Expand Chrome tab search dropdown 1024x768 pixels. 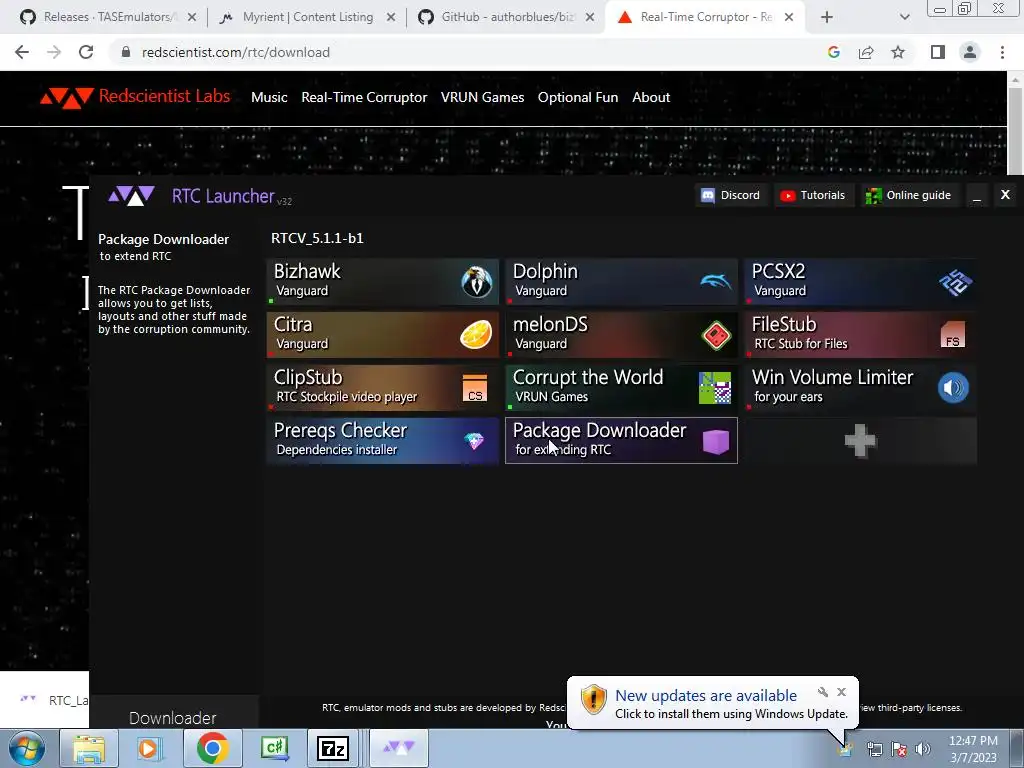(x=904, y=17)
